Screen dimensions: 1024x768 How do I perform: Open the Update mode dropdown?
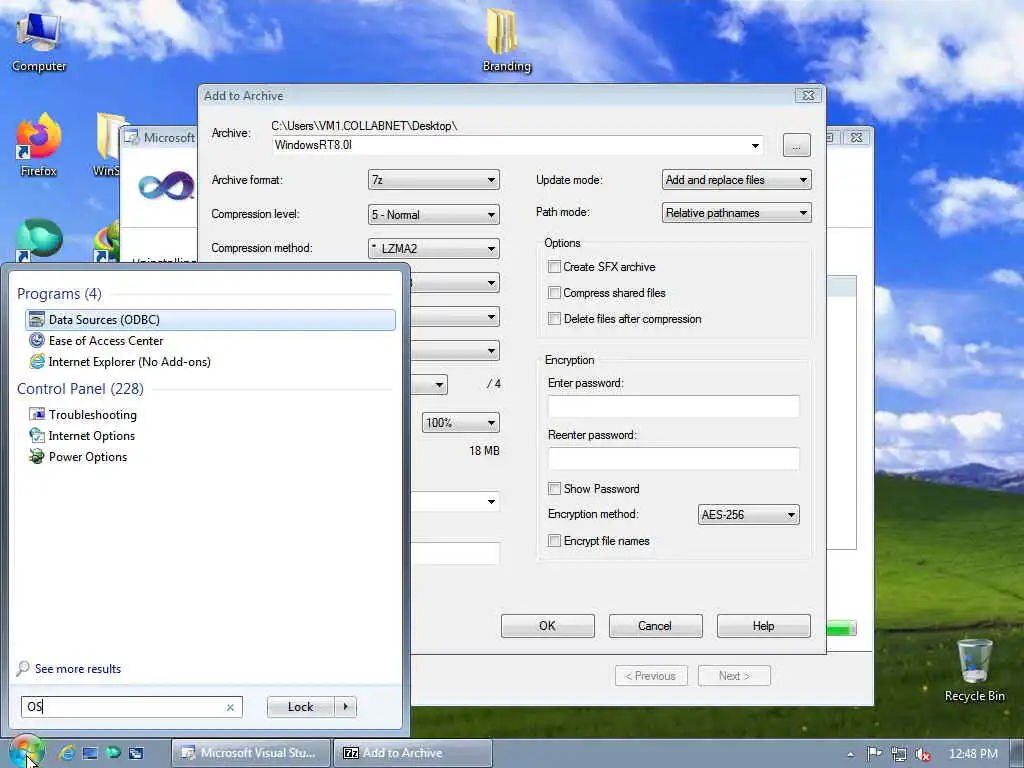pos(737,180)
